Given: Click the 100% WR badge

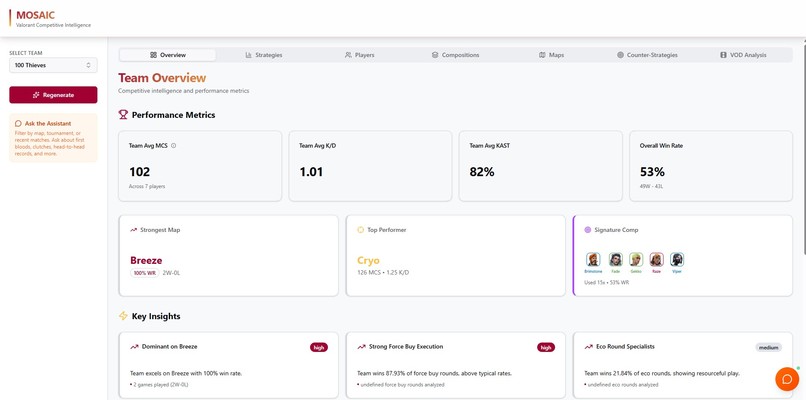Looking at the screenshot, I should click(x=144, y=272).
